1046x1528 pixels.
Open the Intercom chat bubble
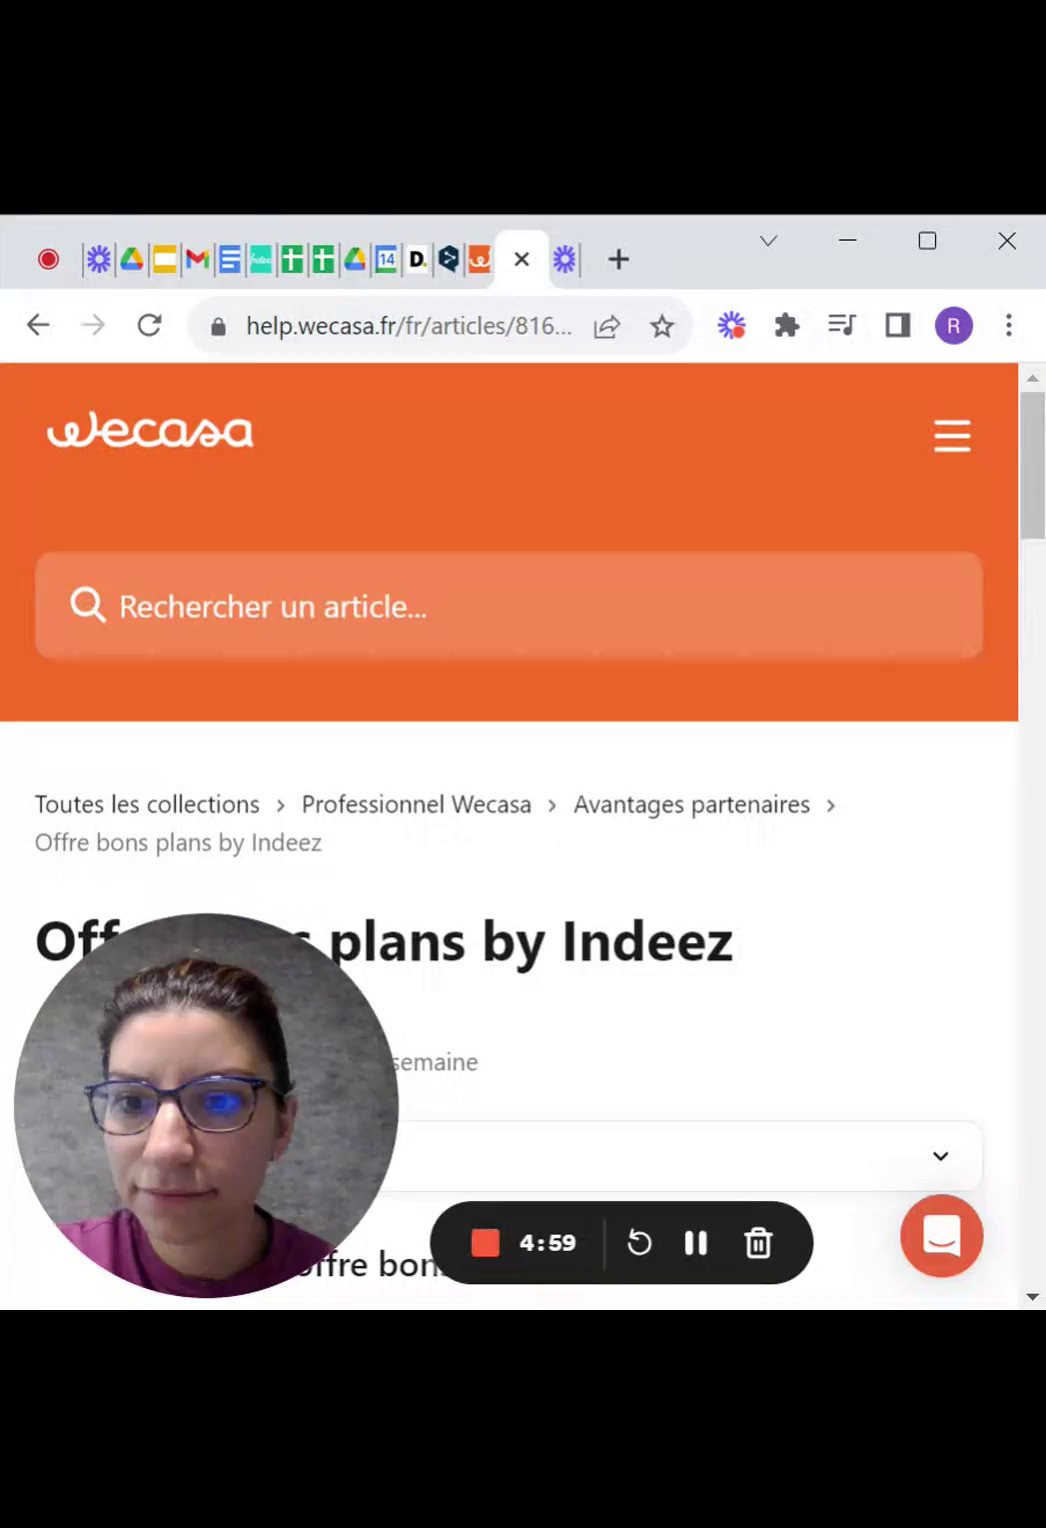click(x=941, y=1236)
